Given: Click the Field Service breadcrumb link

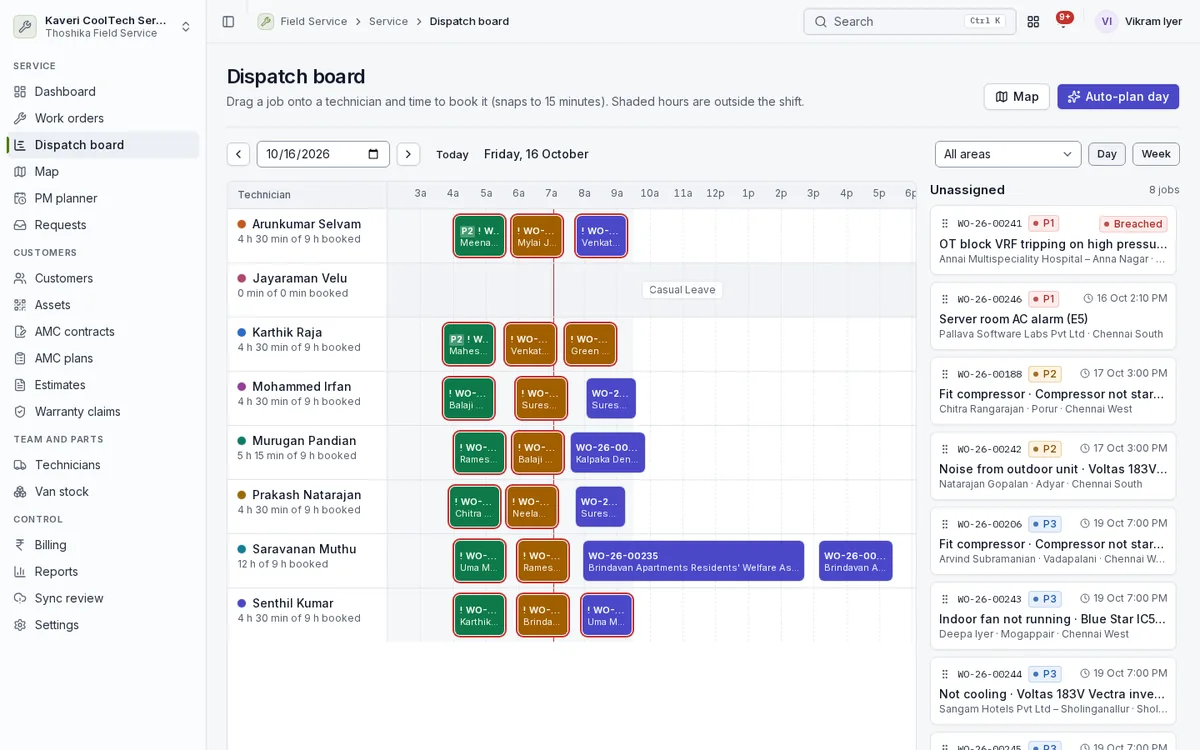Looking at the screenshot, I should [314, 21].
